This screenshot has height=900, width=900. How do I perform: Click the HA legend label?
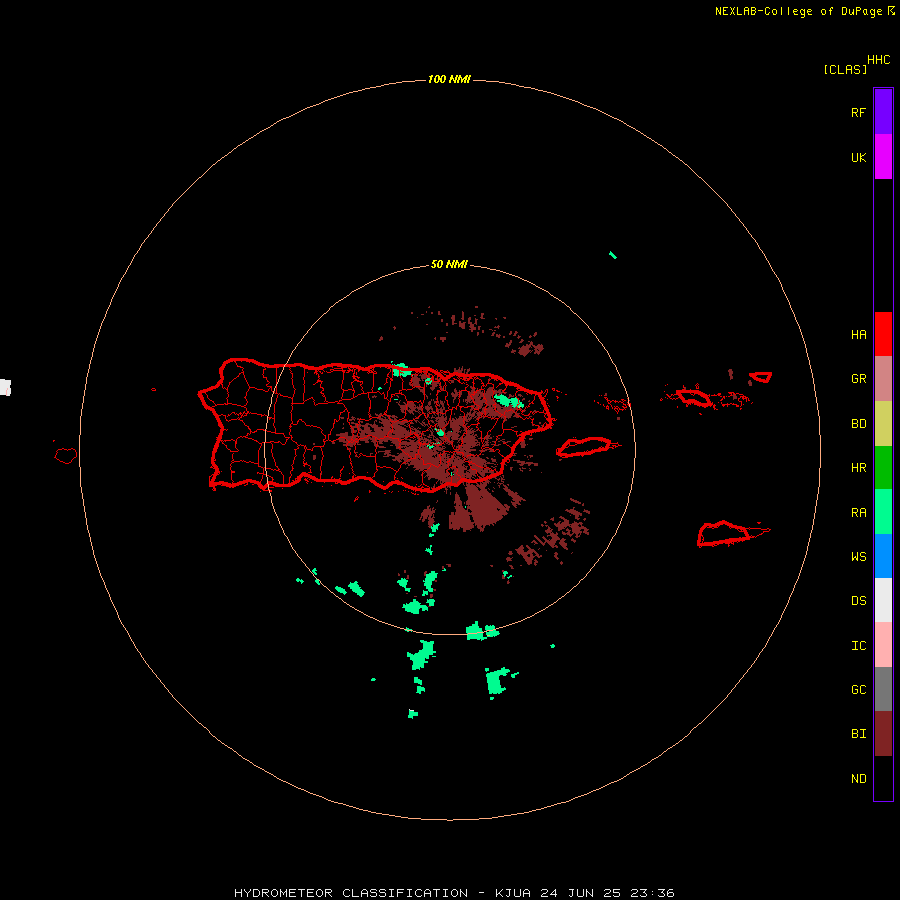(x=858, y=335)
